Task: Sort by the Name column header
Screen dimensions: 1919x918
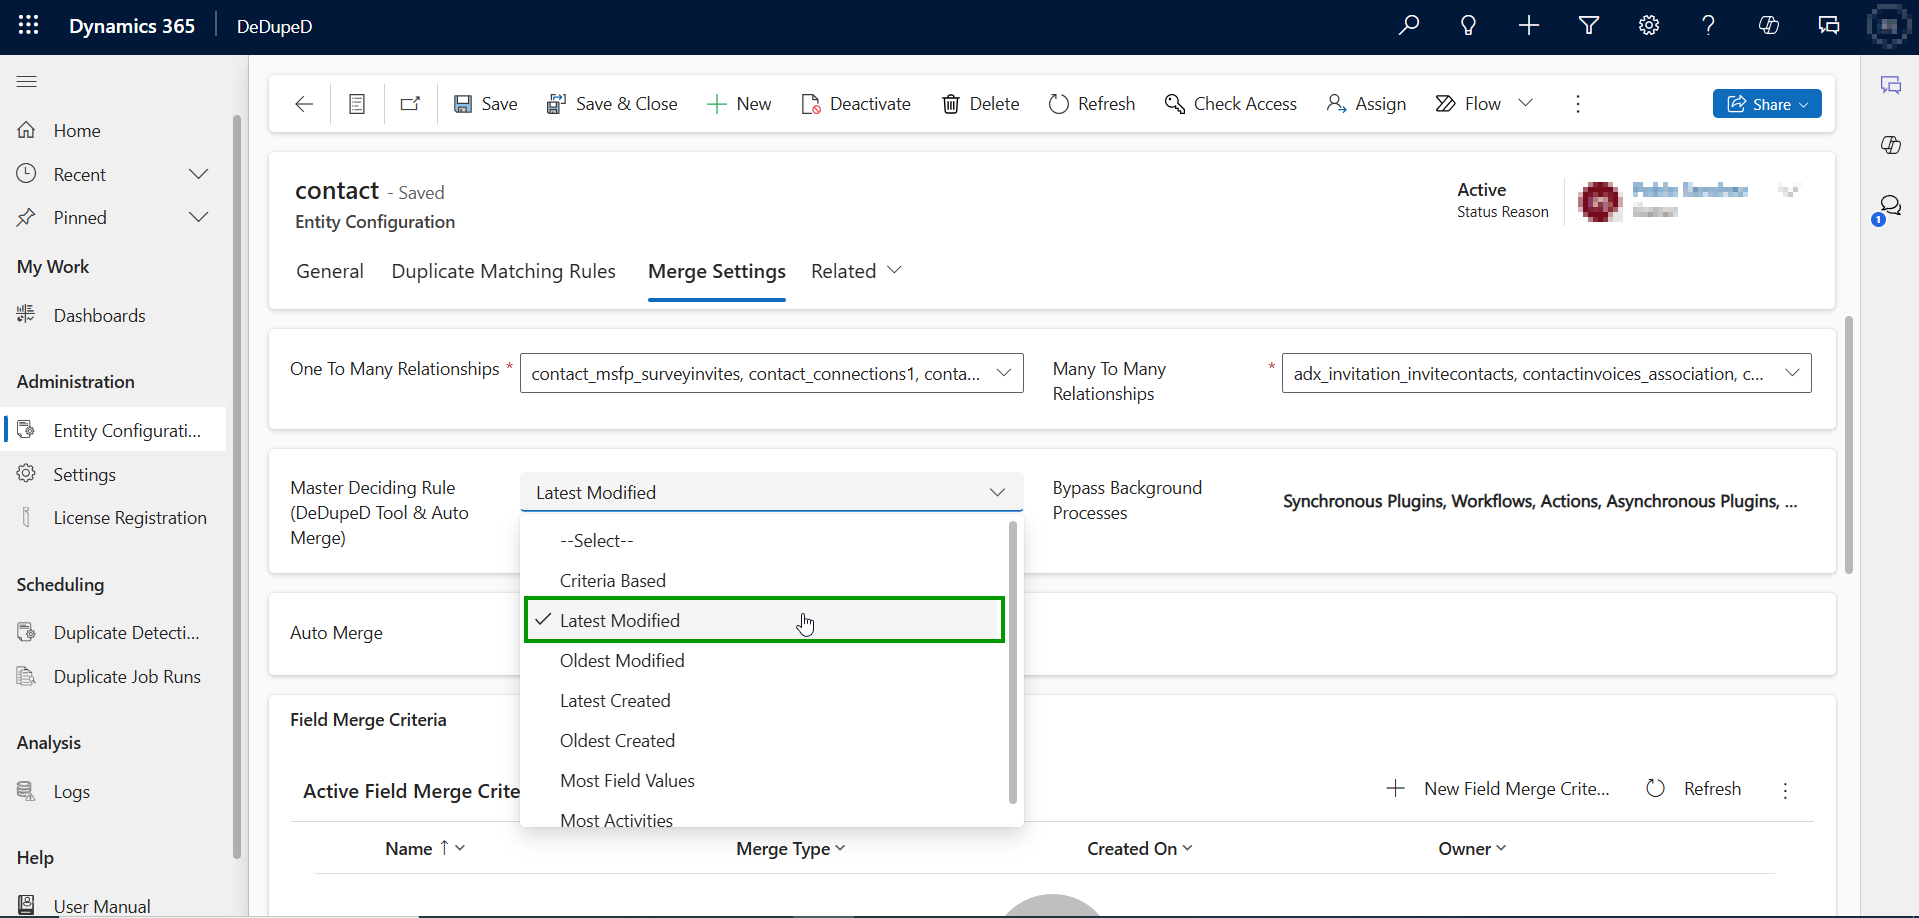Action: (x=409, y=849)
